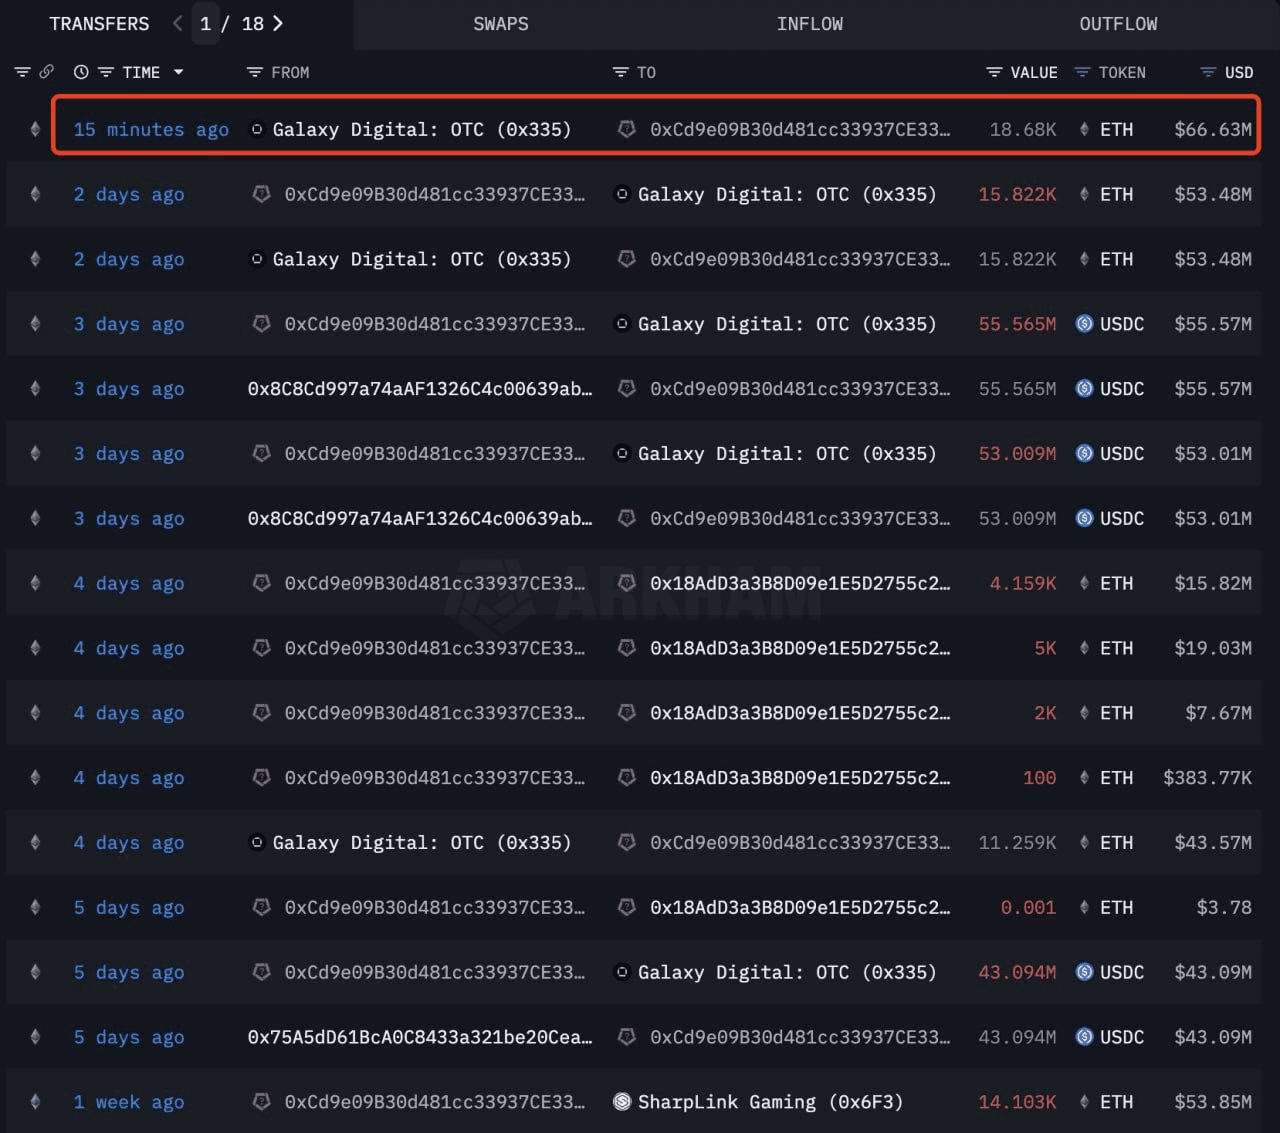This screenshot has height=1133, width=1280.
Task: Click the 100 ETH value
Action: coord(1039,778)
